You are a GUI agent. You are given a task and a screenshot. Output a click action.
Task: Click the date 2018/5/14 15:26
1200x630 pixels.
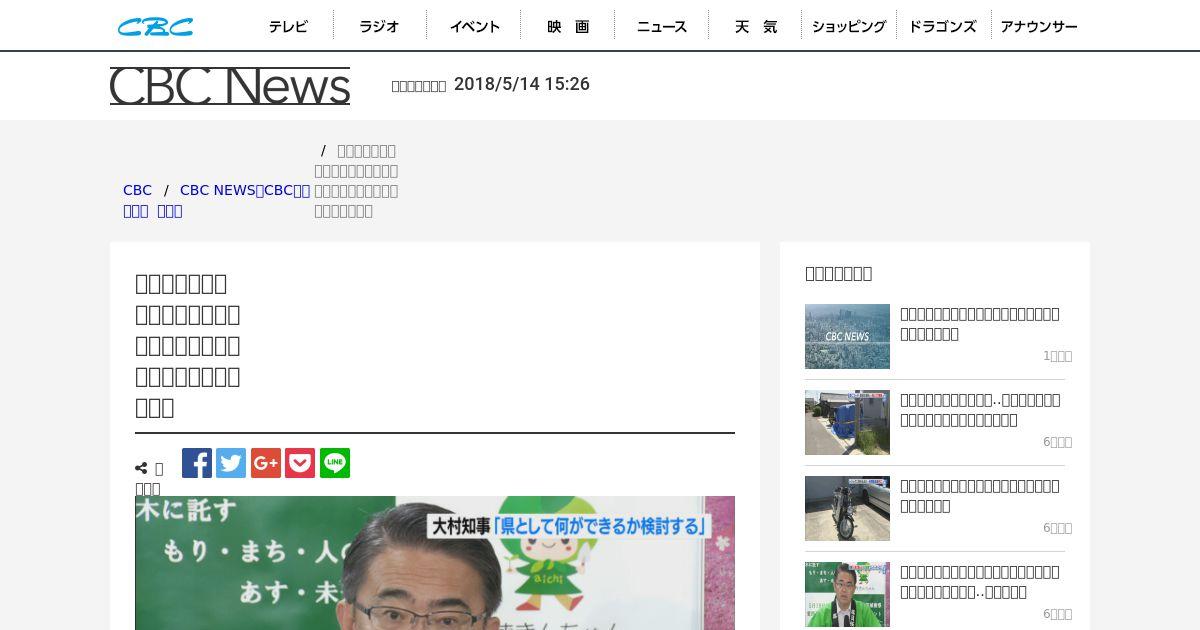[x=522, y=84]
